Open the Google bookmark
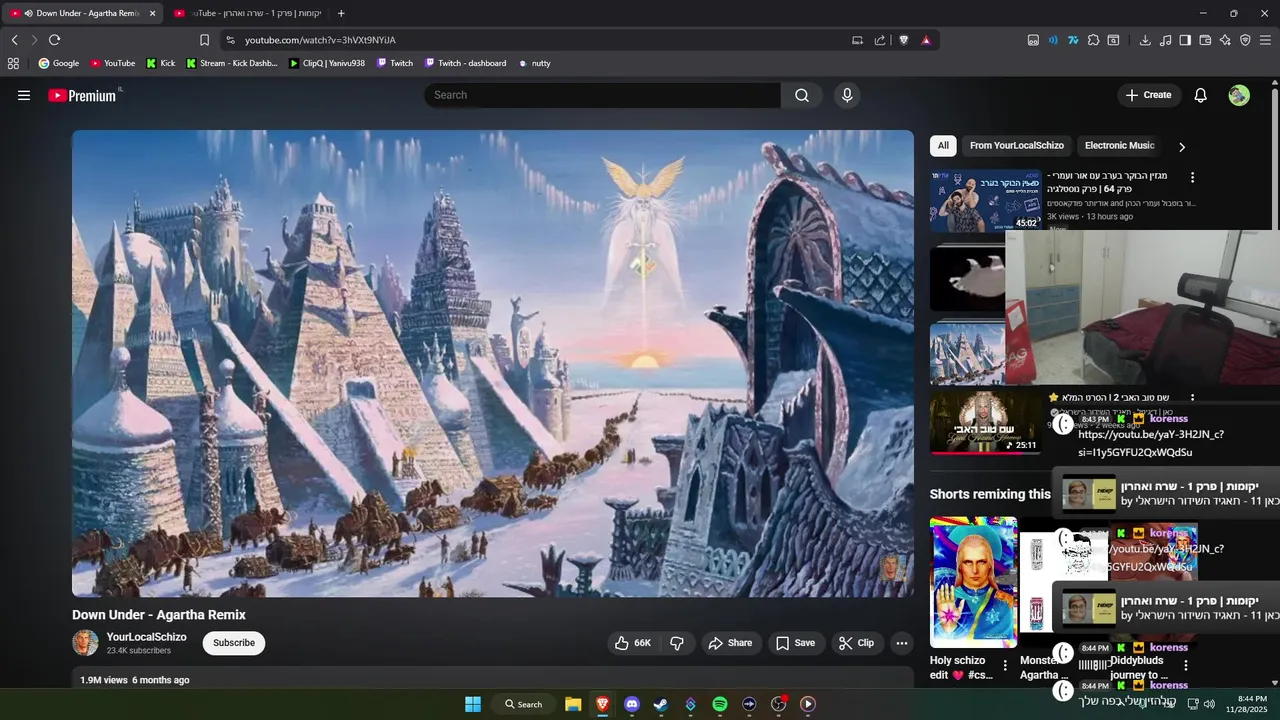Image resolution: width=1280 pixels, height=720 pixels. click(59, 63)
